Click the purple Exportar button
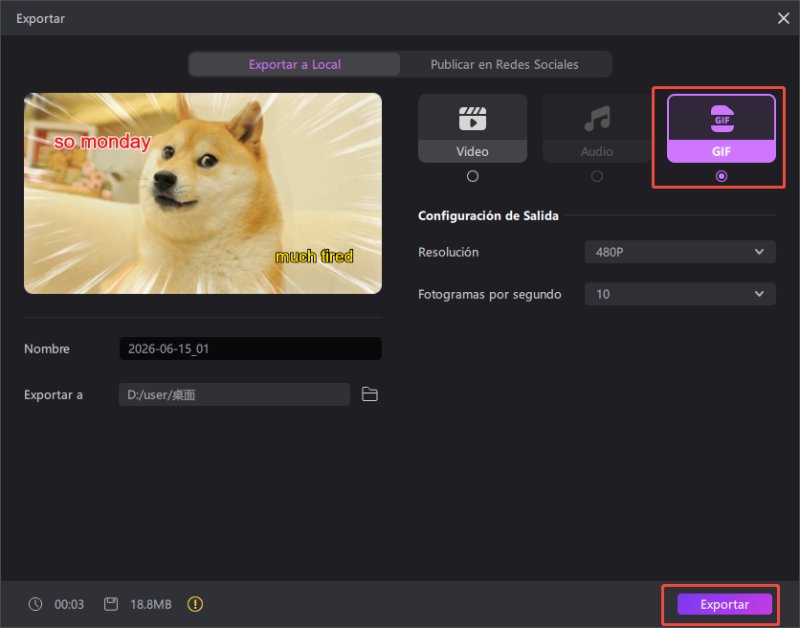The image size is (800, 628). coord(724,604)
